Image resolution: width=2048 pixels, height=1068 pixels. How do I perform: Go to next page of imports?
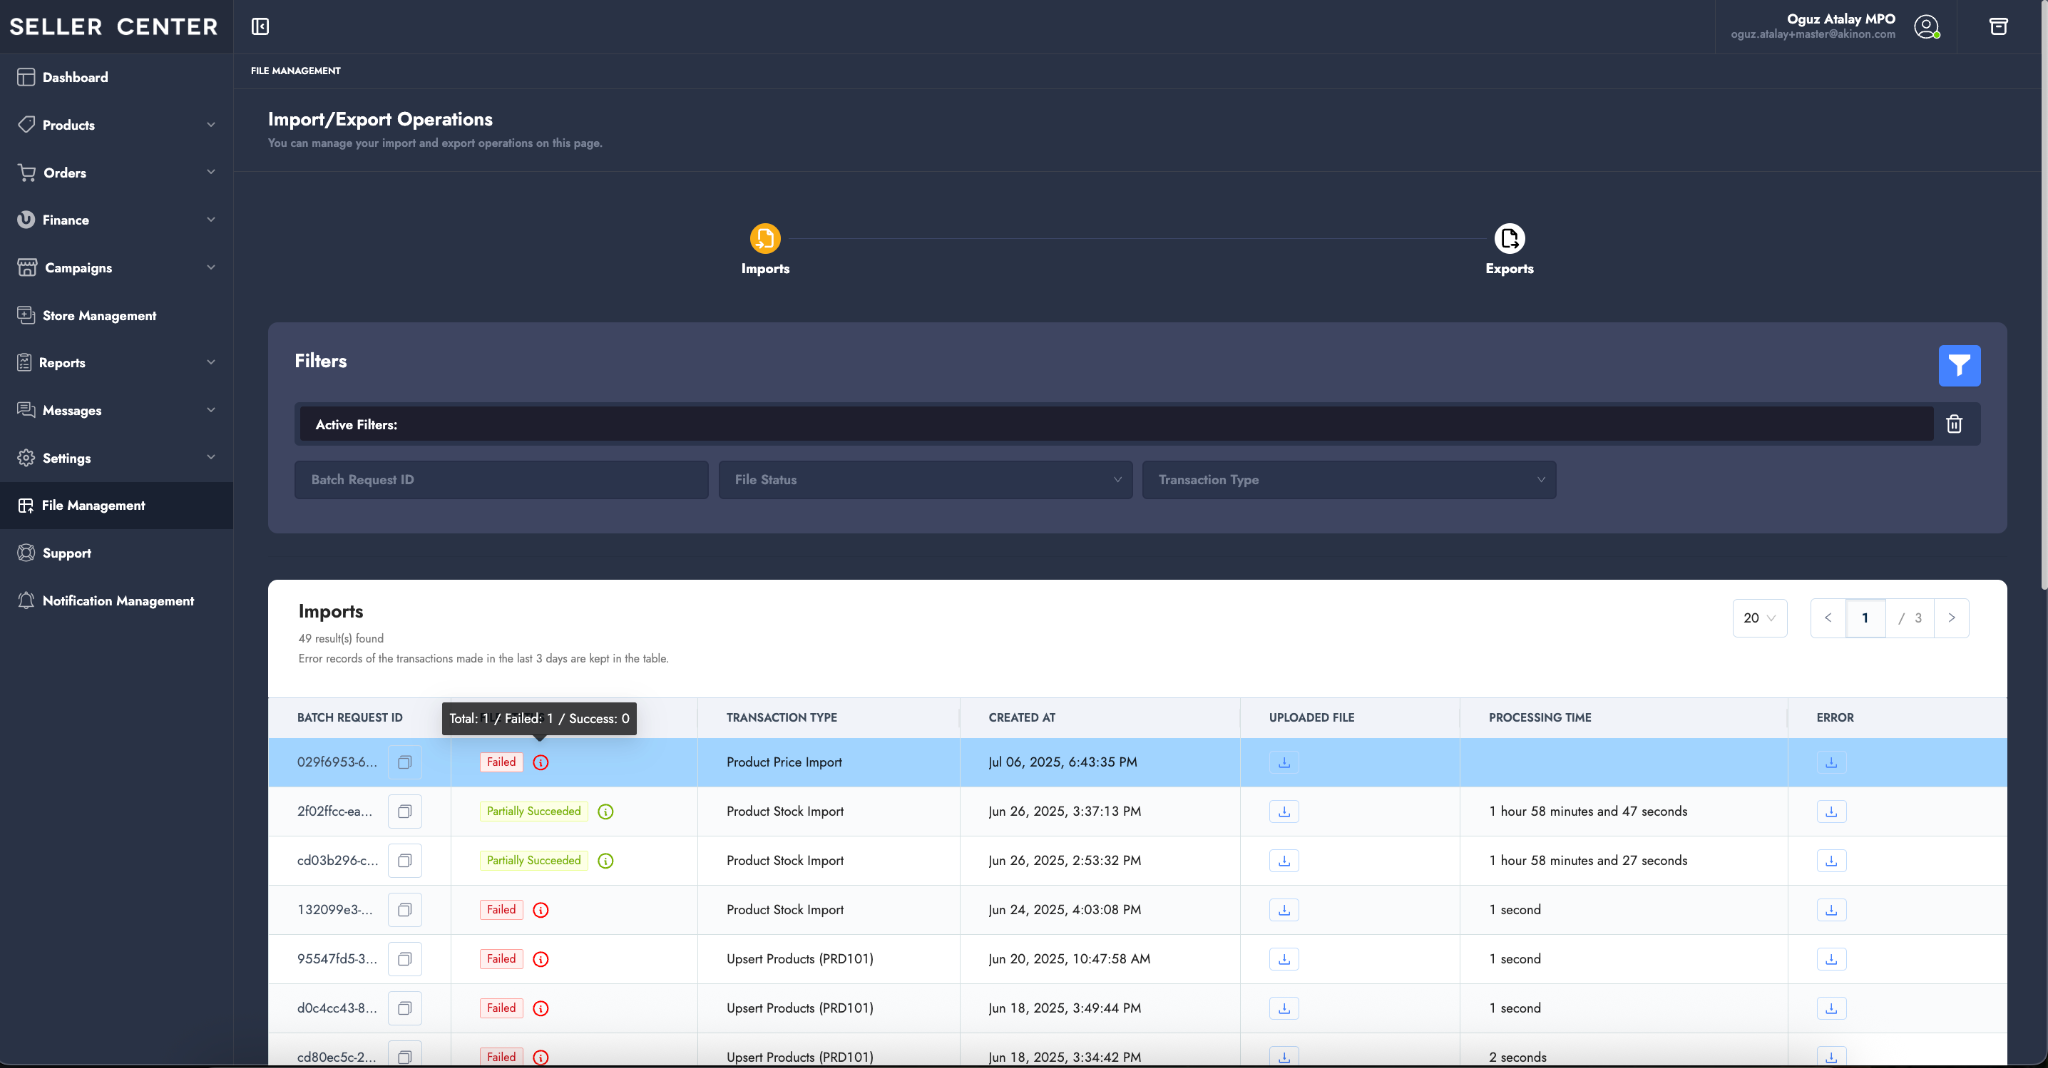pyautogui.click(x=1951, y=618)
